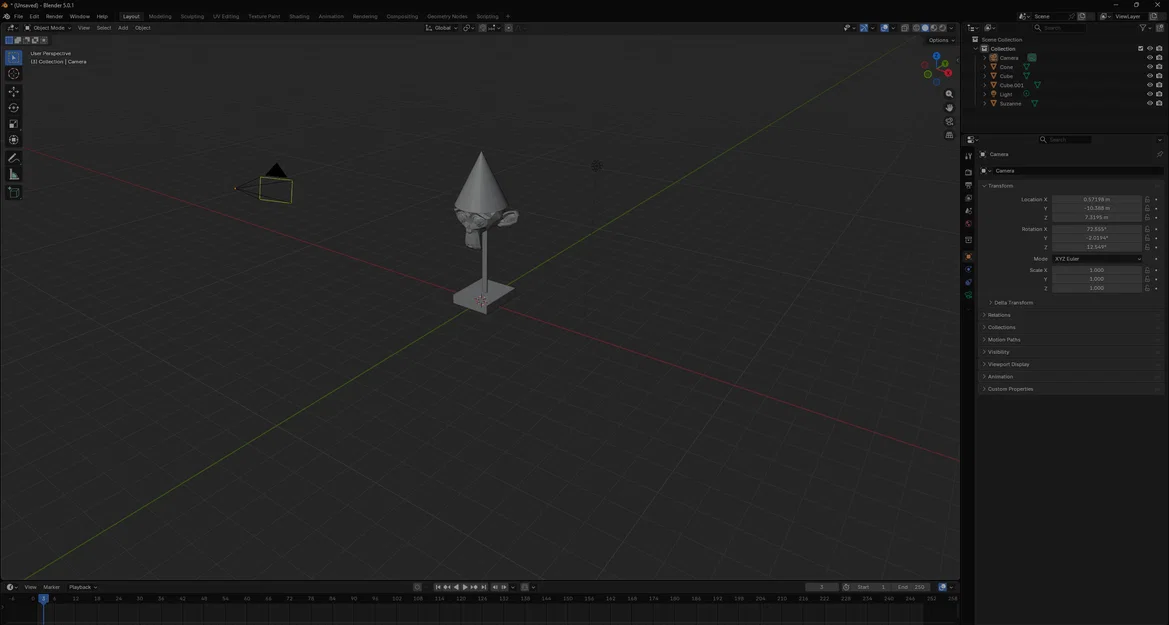Click the viewport zoom magnifier icon

949,94
